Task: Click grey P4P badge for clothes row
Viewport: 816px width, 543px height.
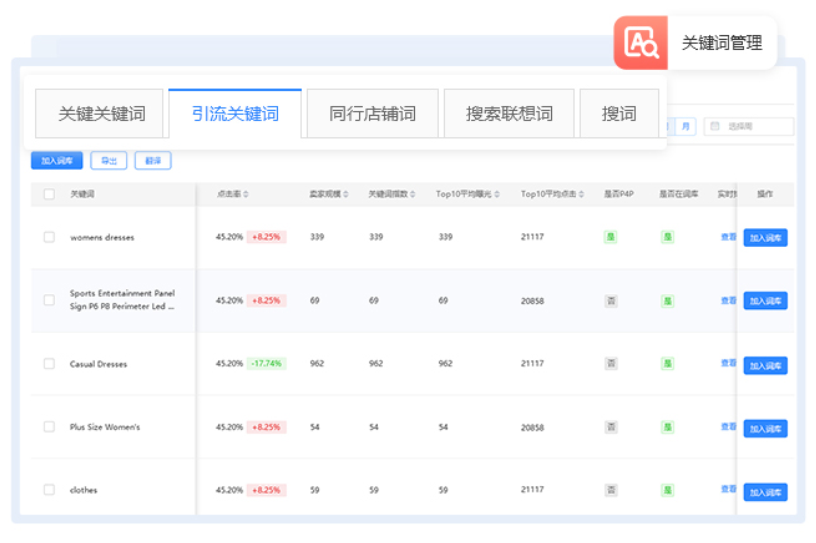Action: (x=611, y=490)
